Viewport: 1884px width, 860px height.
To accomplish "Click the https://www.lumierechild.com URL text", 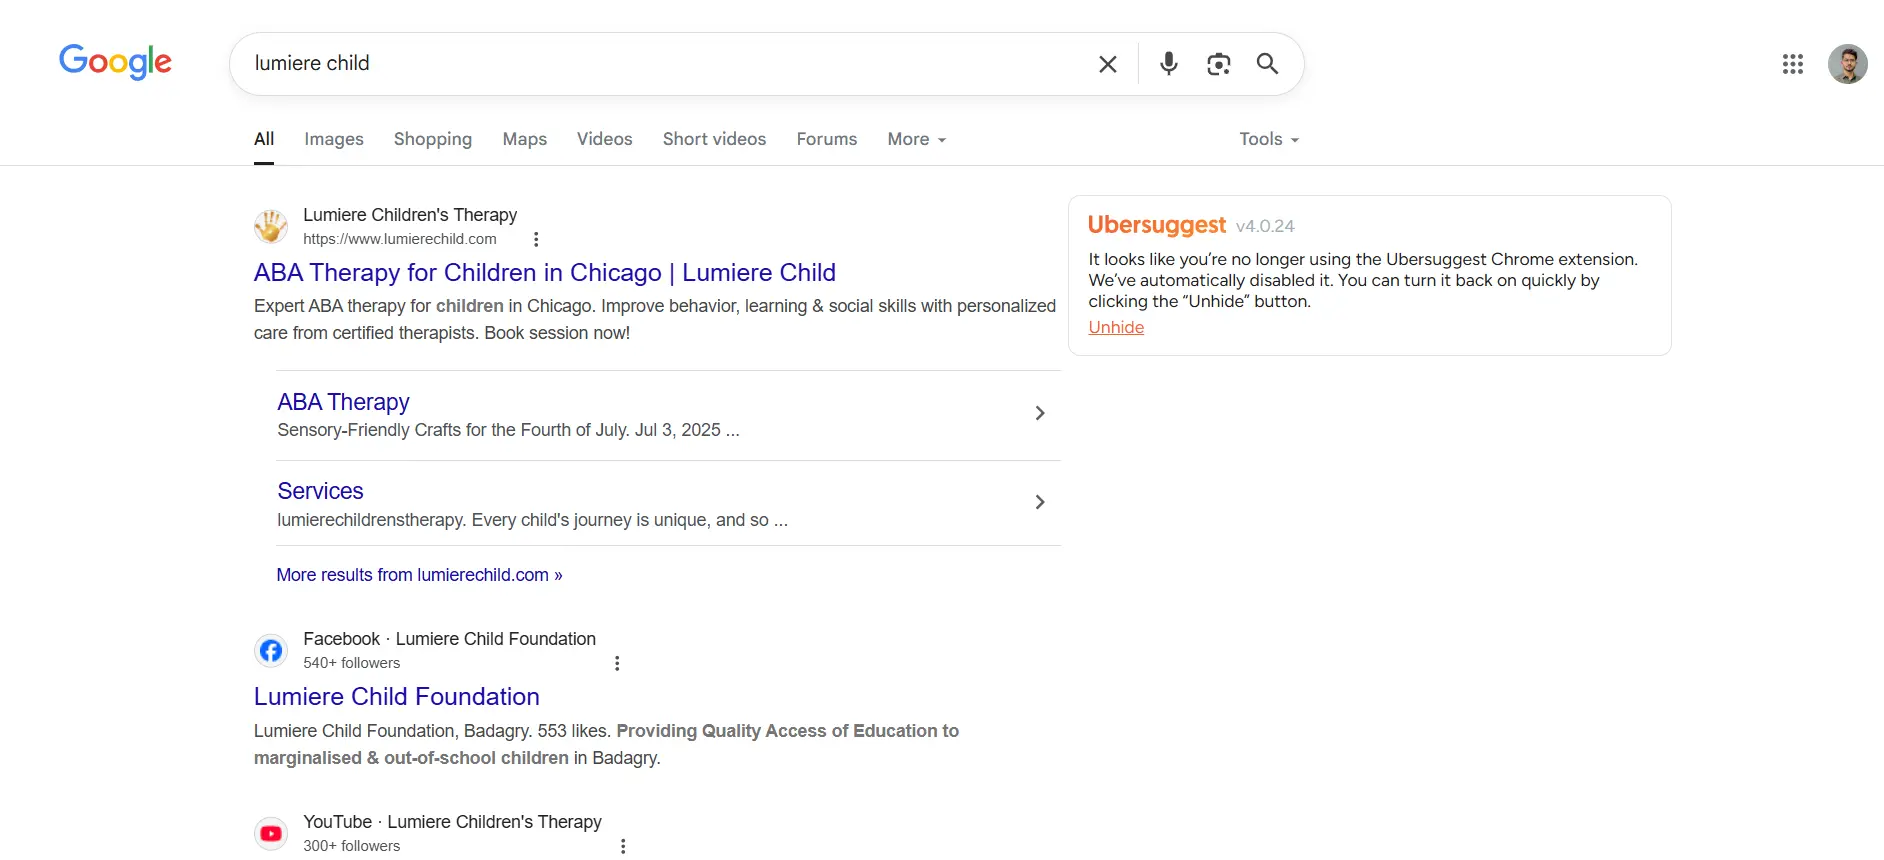I will 400,239.
